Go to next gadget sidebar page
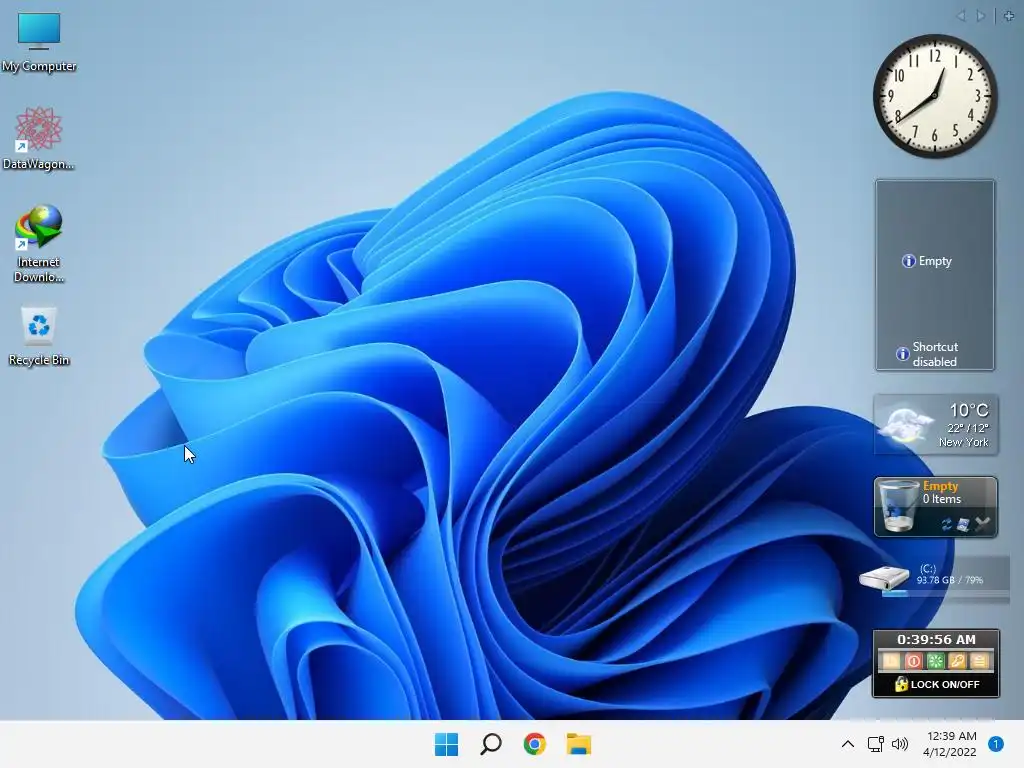 tap(980, 16)
